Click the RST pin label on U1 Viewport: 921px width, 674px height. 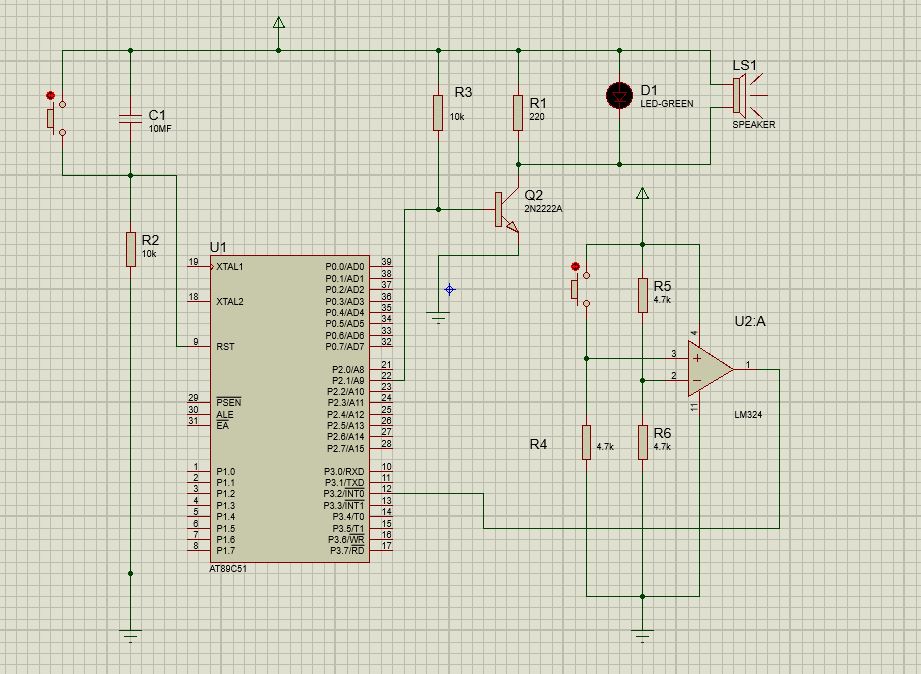(x=225, y=346)
